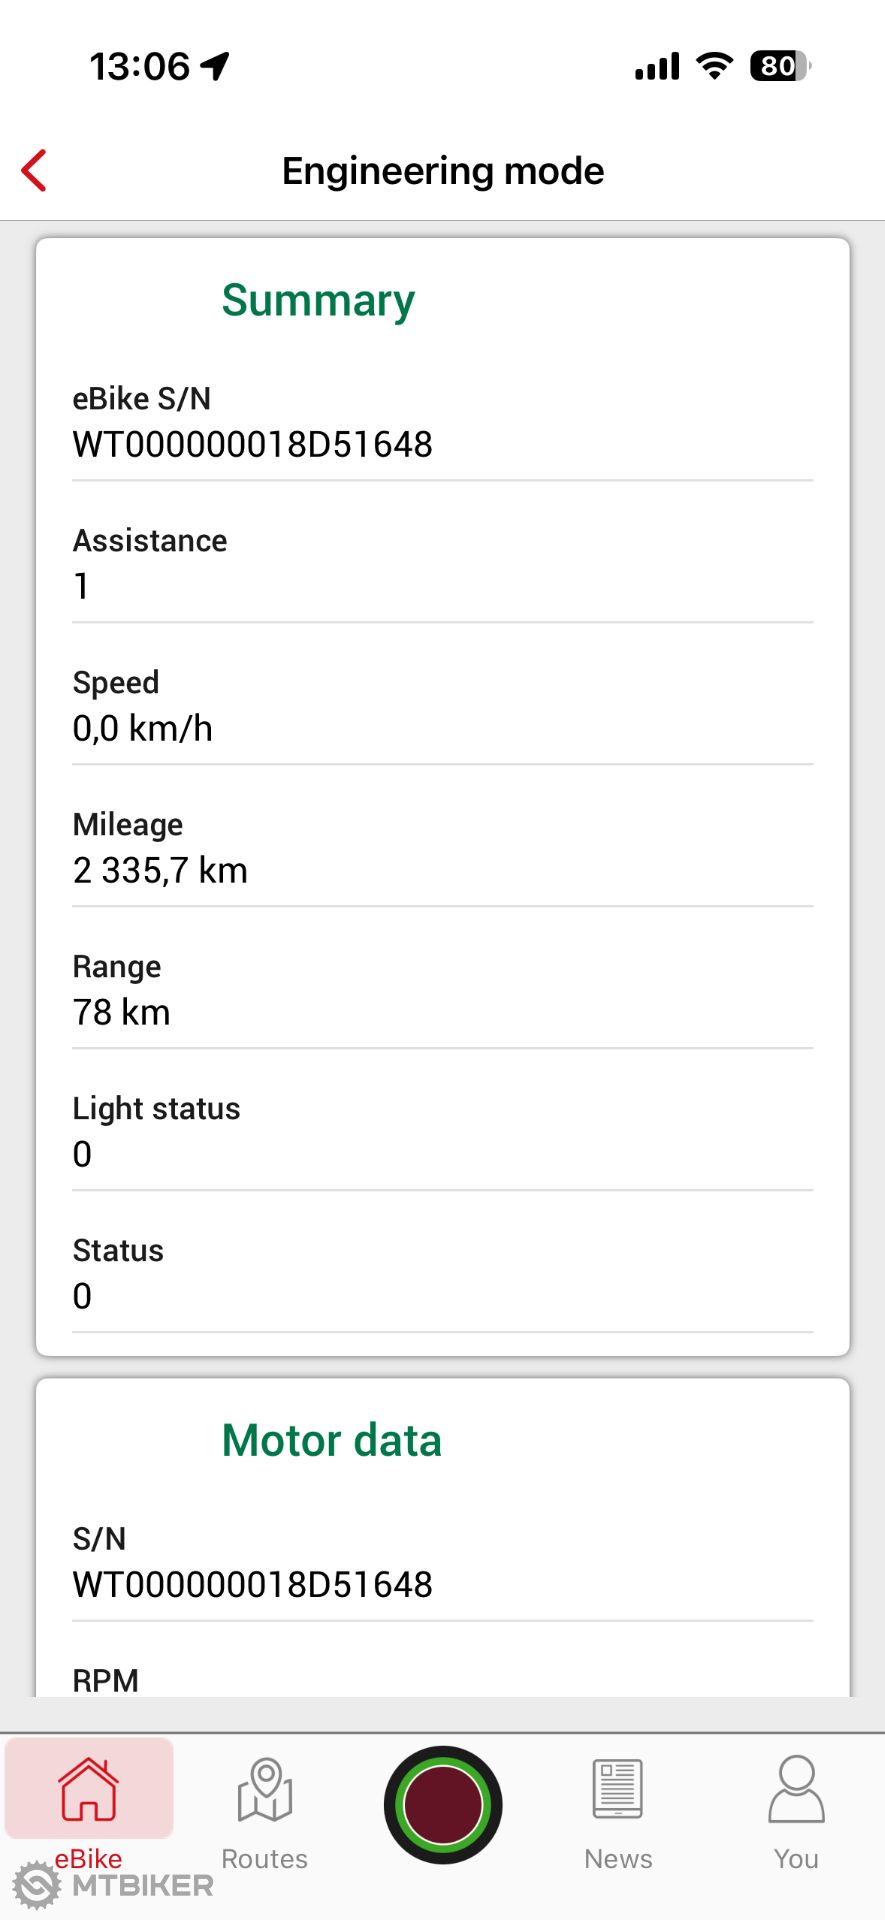
Task: Tap the motor S/N value
Action: click(x=252, y=1585)
